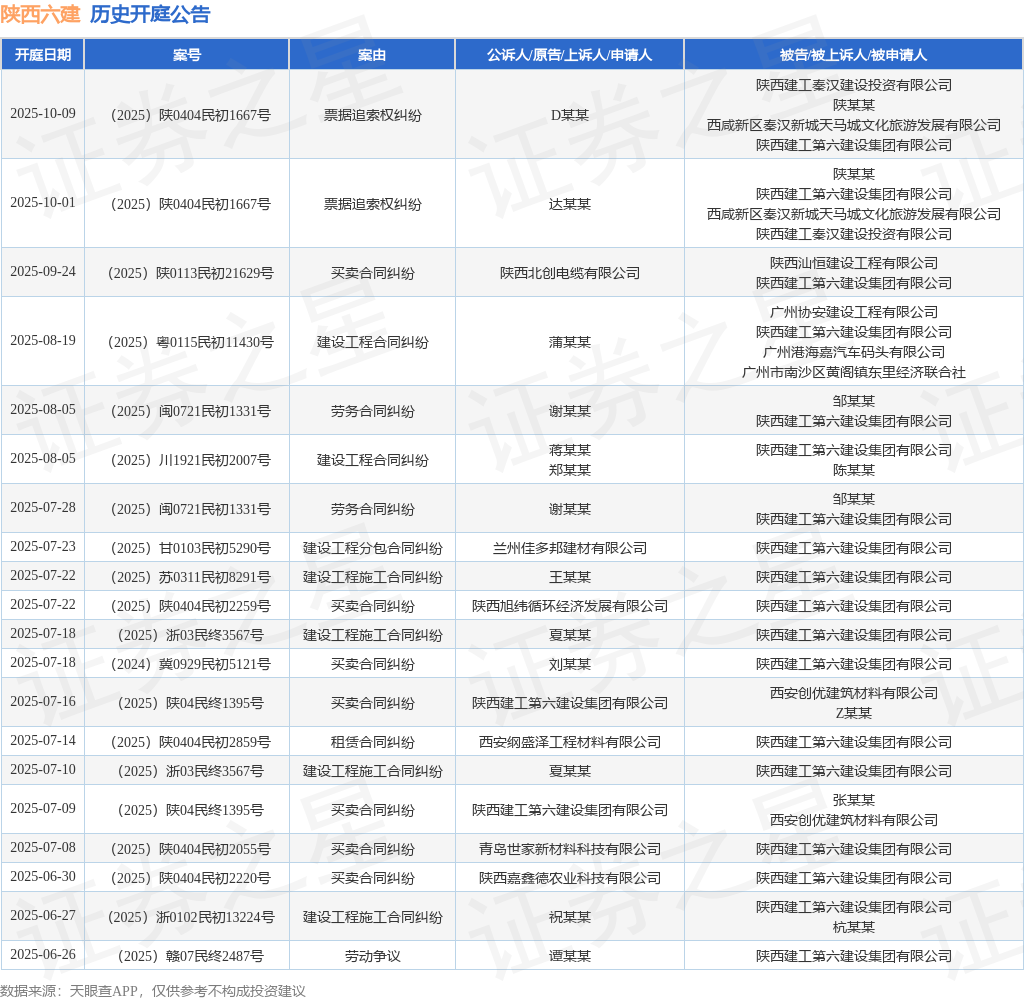Click case number (2025)陕0113民初21629号

(x=190, y=273)
